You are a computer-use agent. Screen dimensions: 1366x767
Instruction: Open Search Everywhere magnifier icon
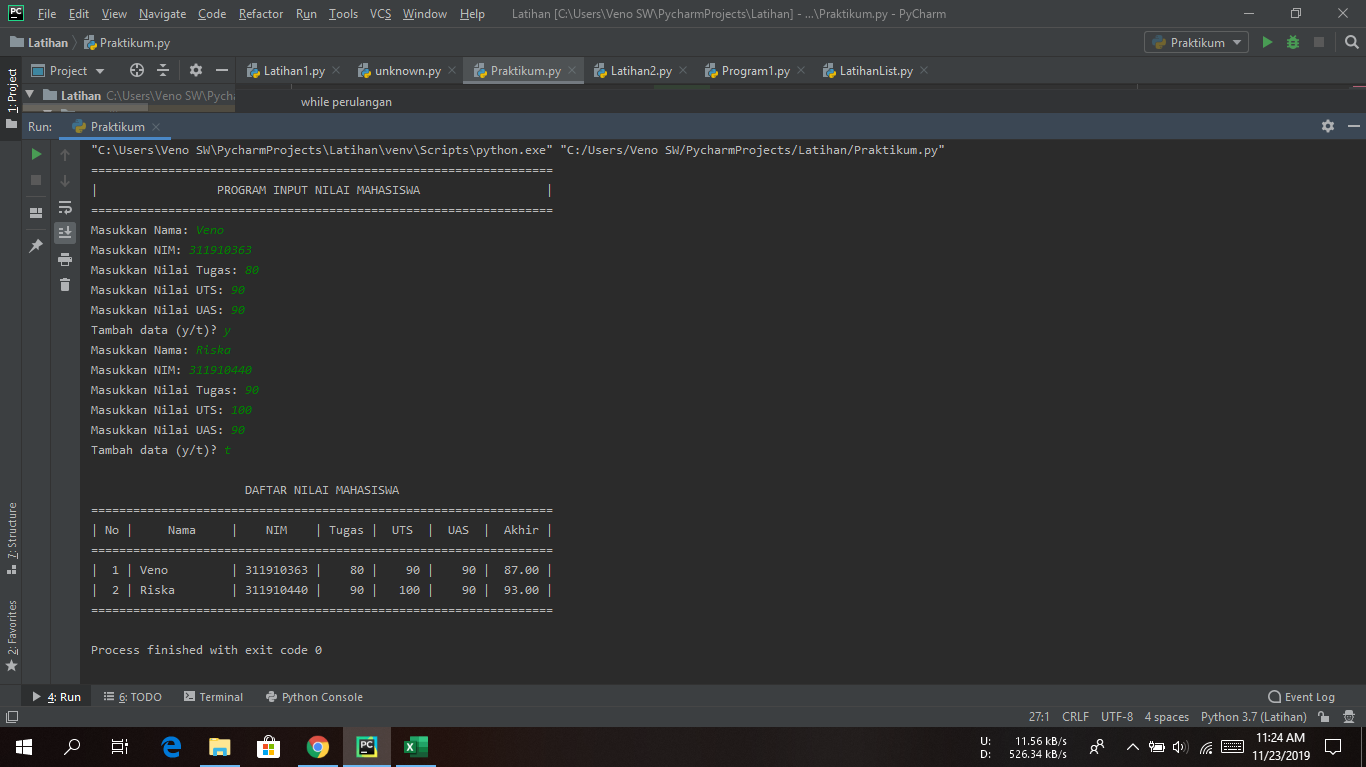click(x=1351, y=42)
